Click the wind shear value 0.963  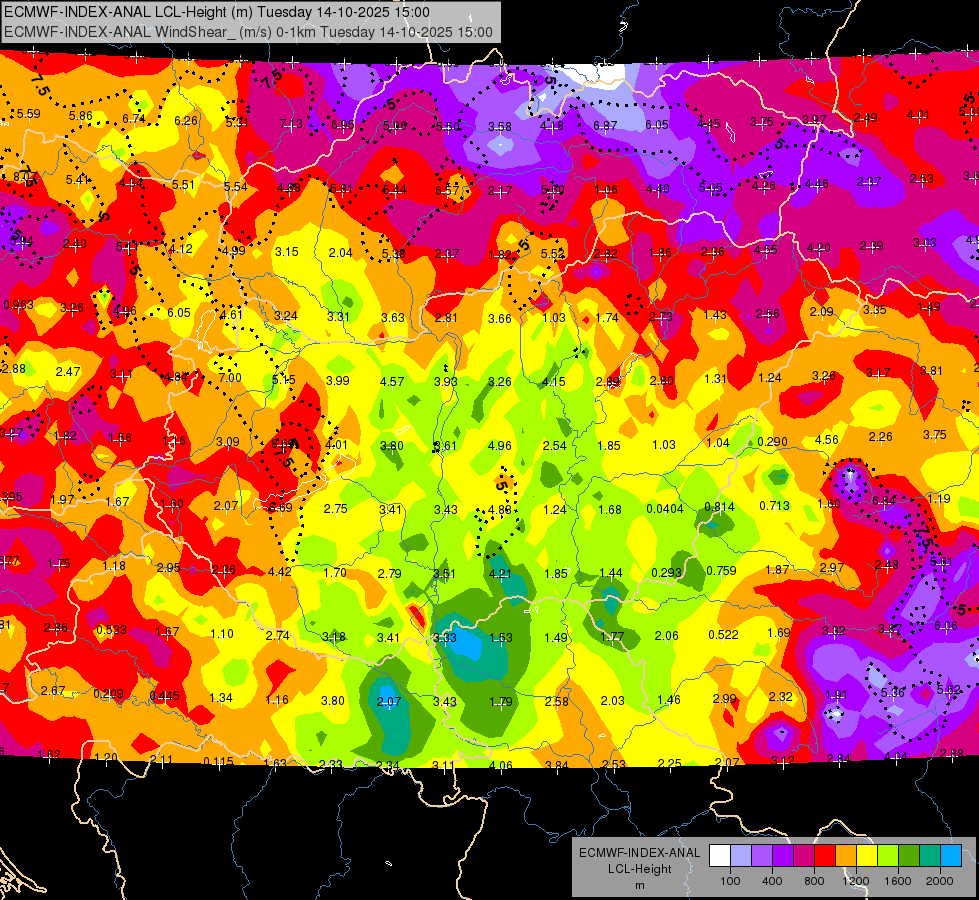pyautogui.click(x=19, y=305)
